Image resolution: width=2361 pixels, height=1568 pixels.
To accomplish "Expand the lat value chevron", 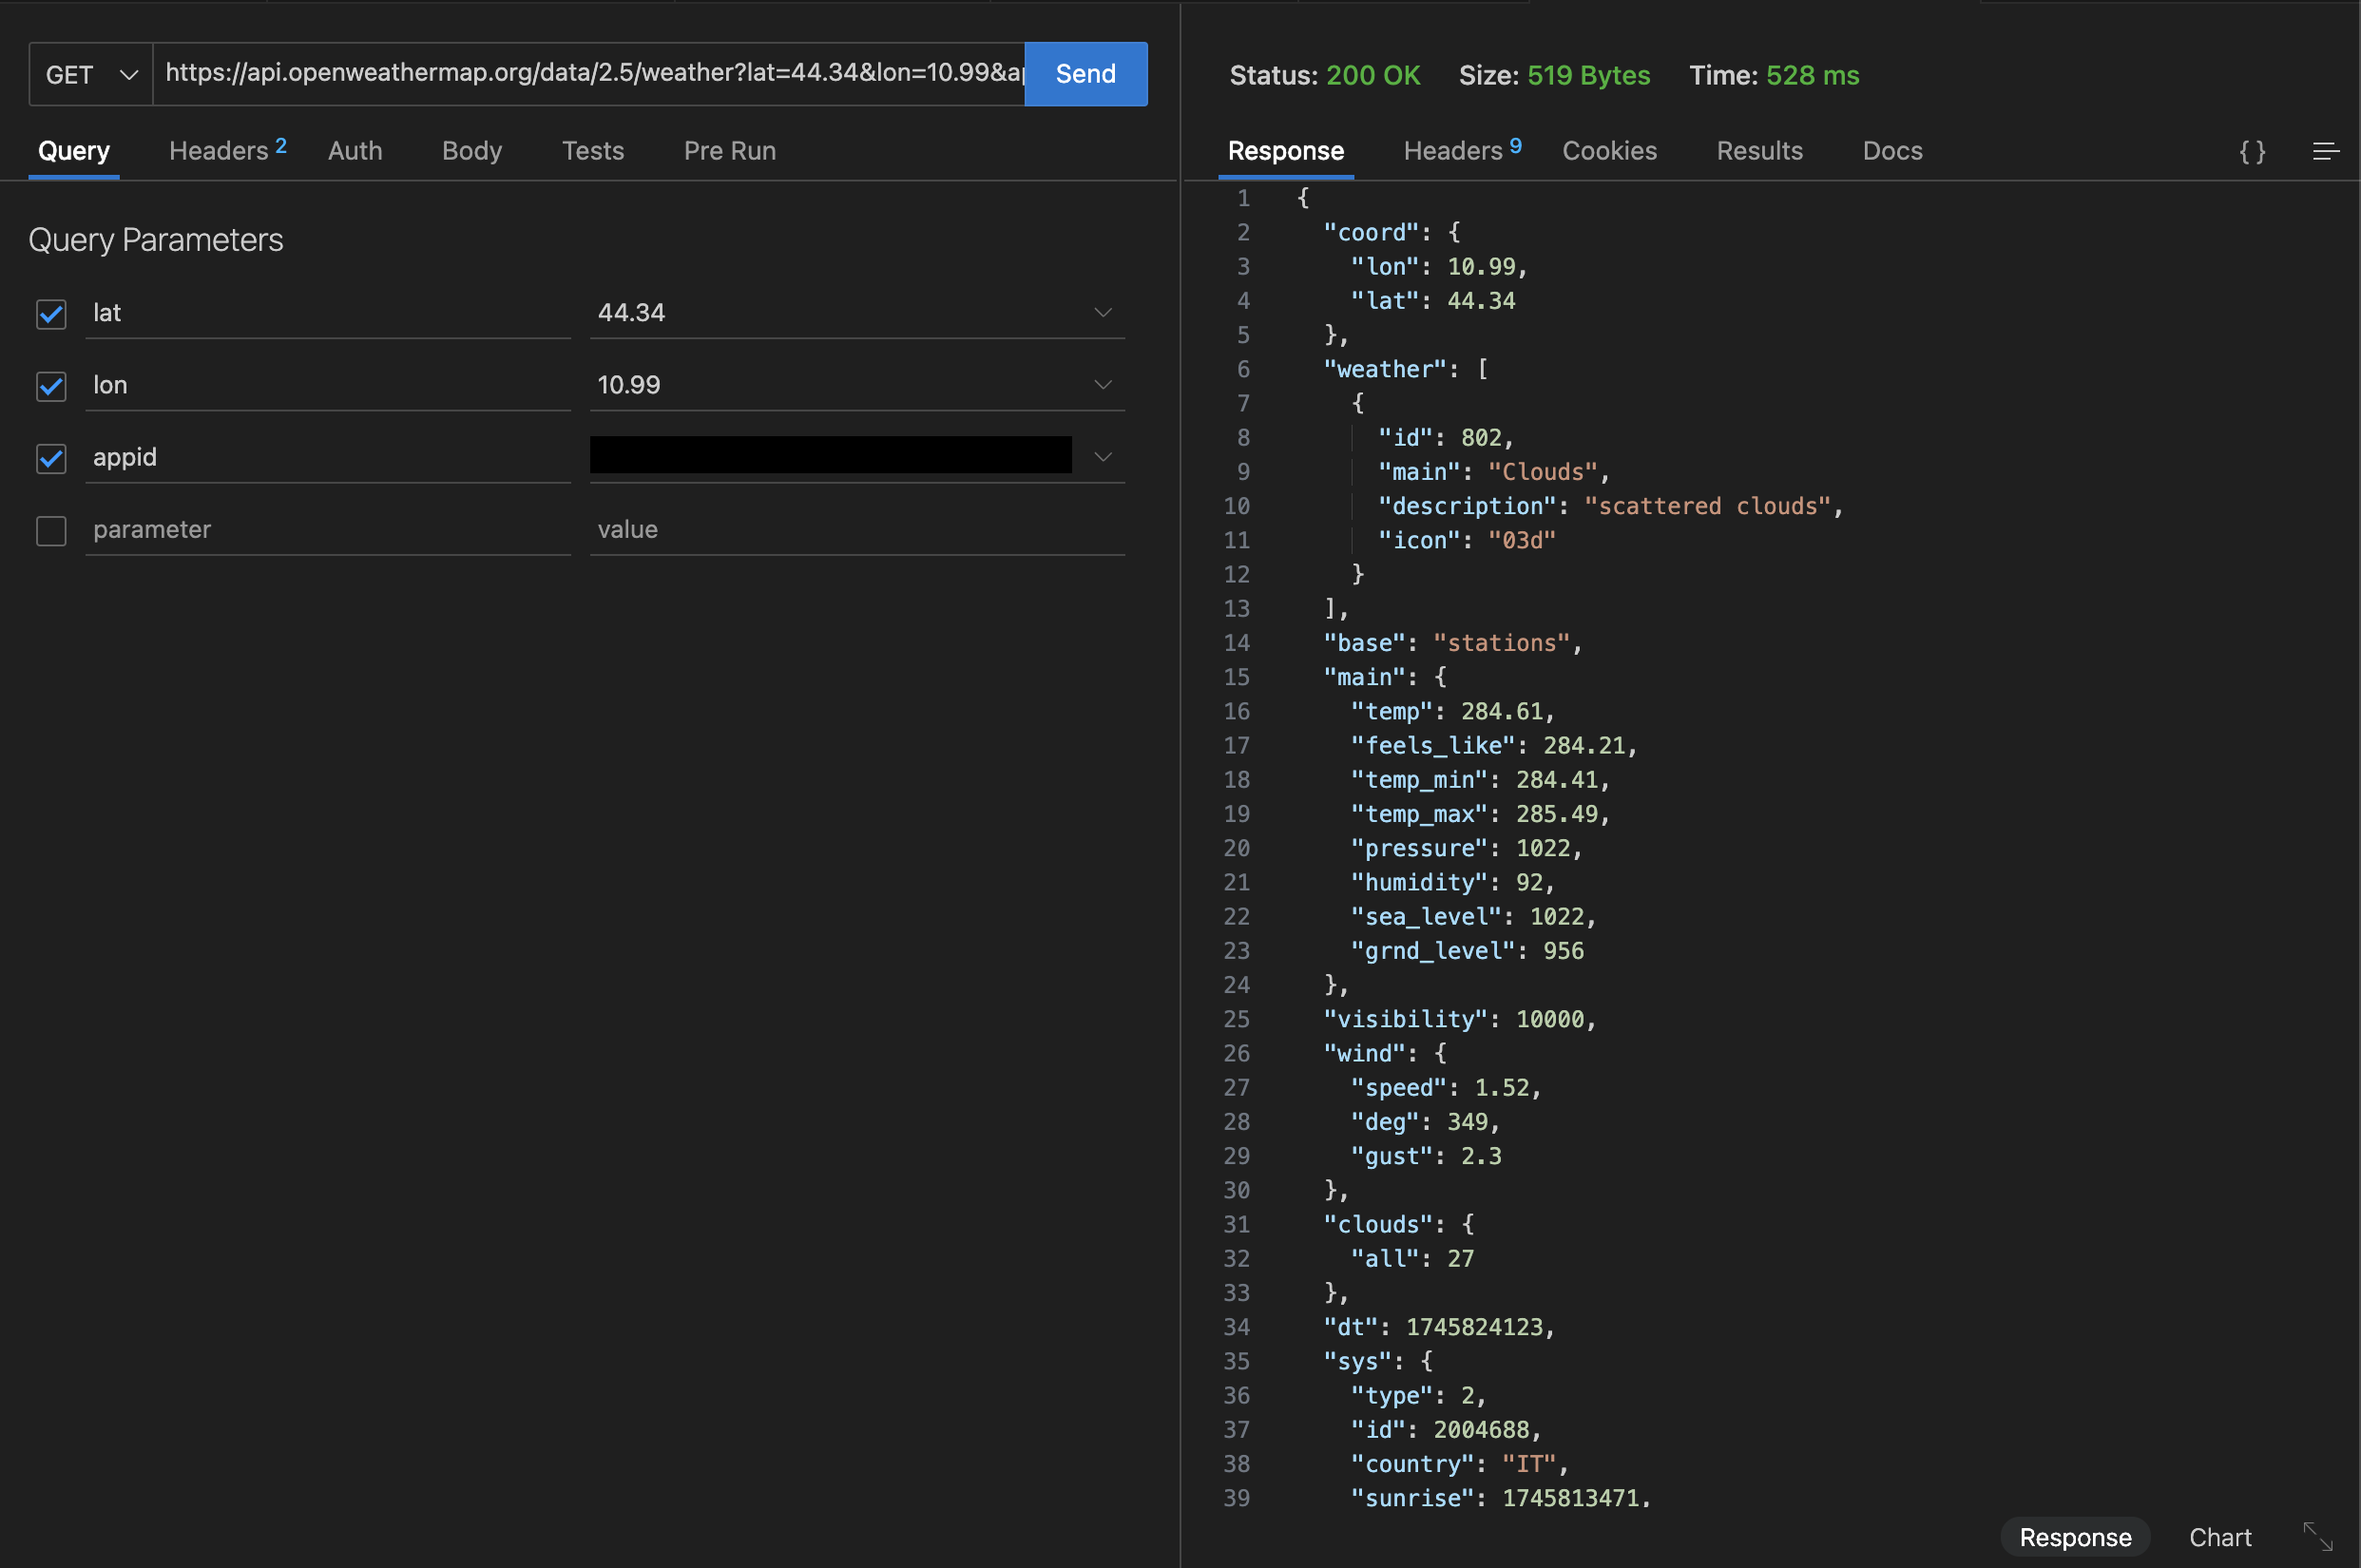I will tap(1102, 313).
